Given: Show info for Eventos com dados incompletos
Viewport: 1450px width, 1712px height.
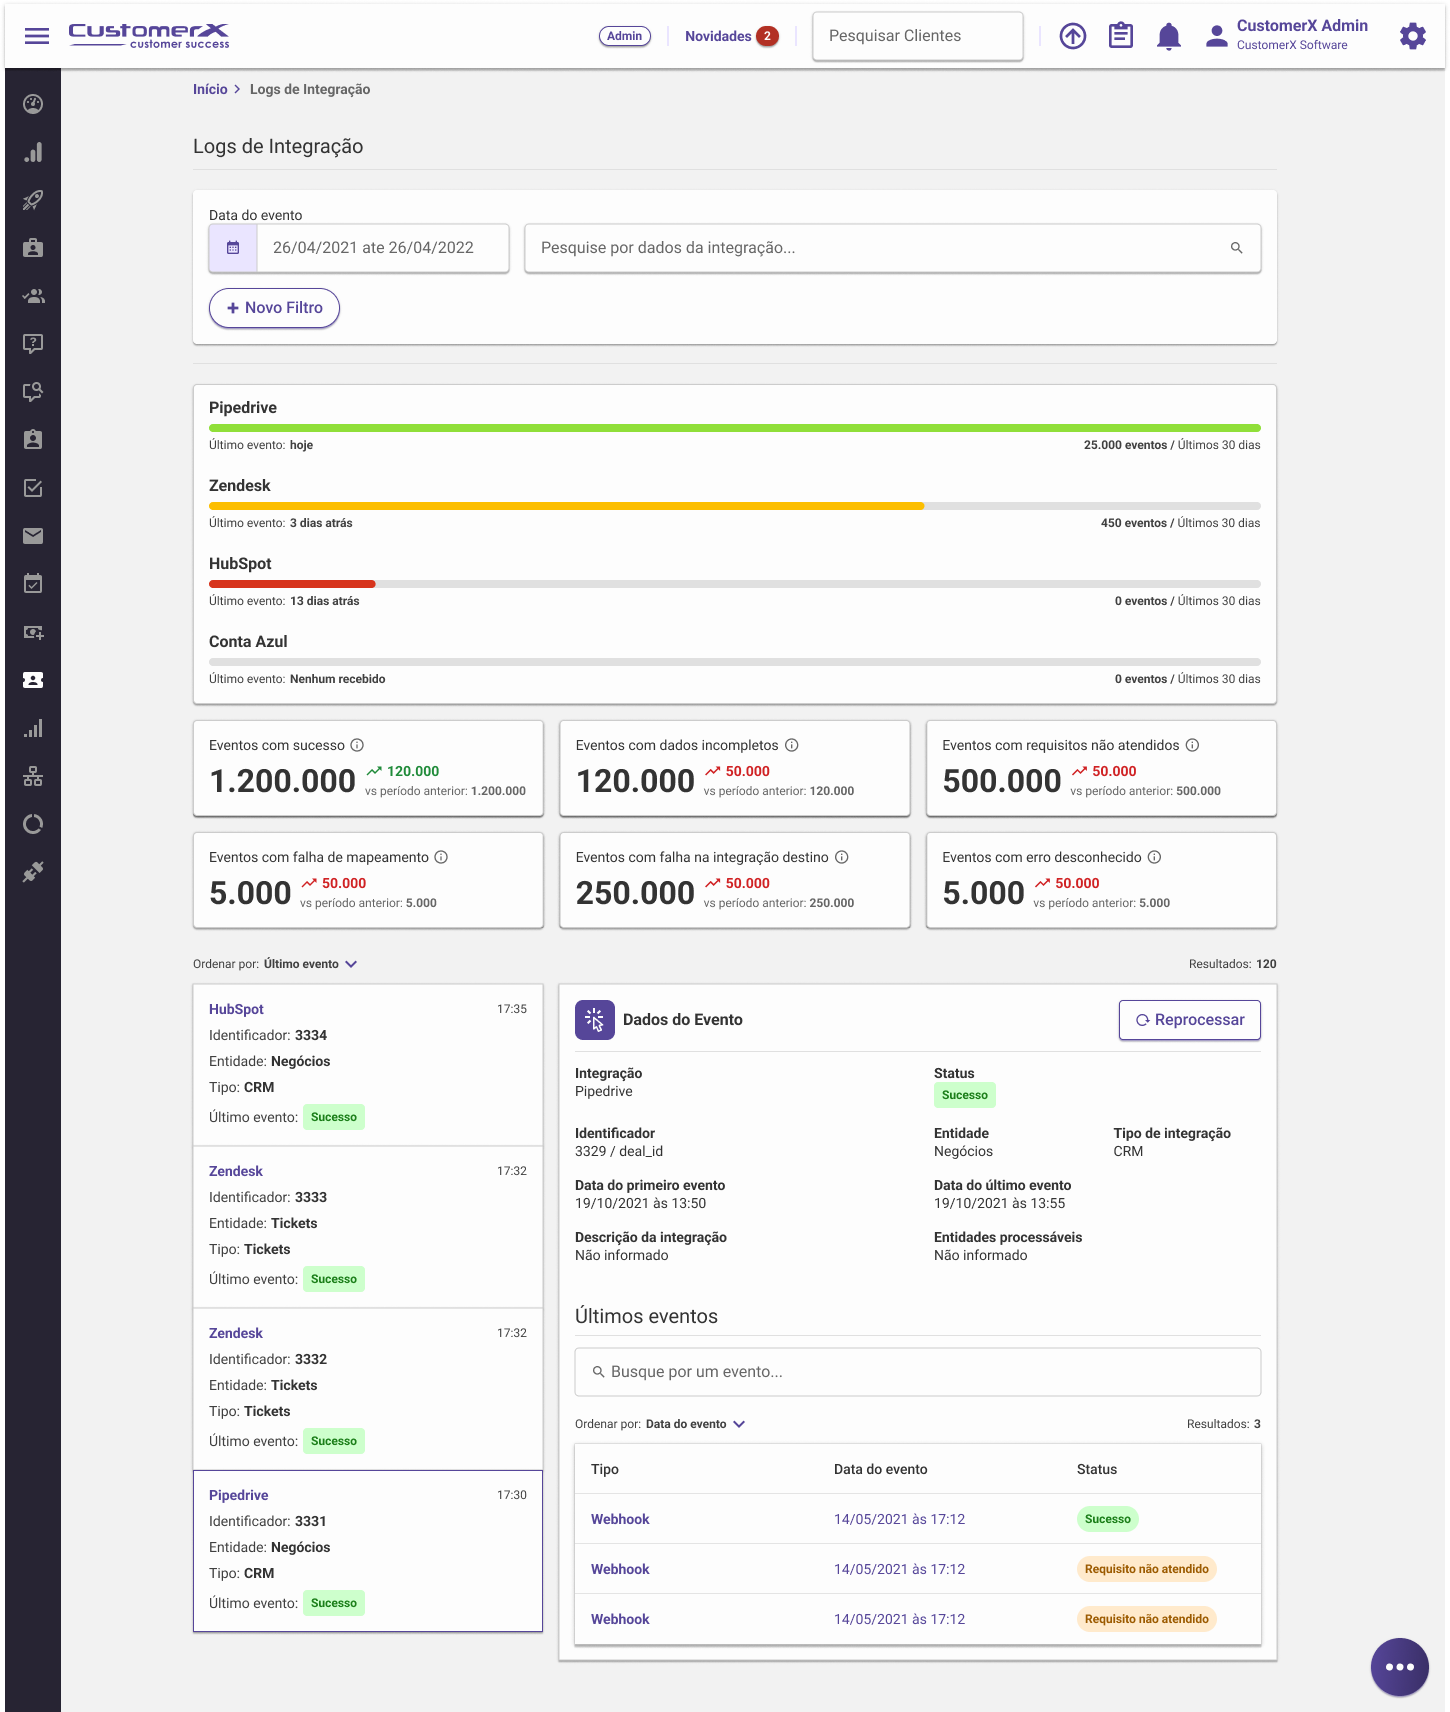Looking at the screenshot, I should pyautogui.click(x=792, y=745).
